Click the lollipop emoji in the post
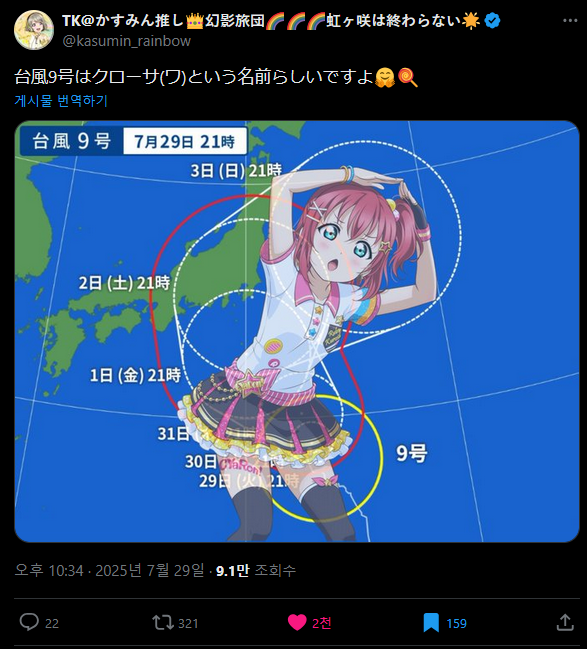The image size is (587, 649). 407,78
